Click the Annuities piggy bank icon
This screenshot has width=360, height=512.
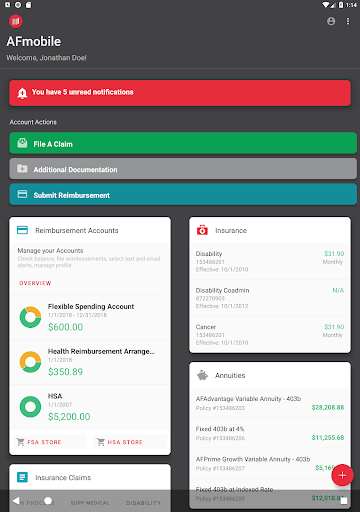click(x=202, y=375)
